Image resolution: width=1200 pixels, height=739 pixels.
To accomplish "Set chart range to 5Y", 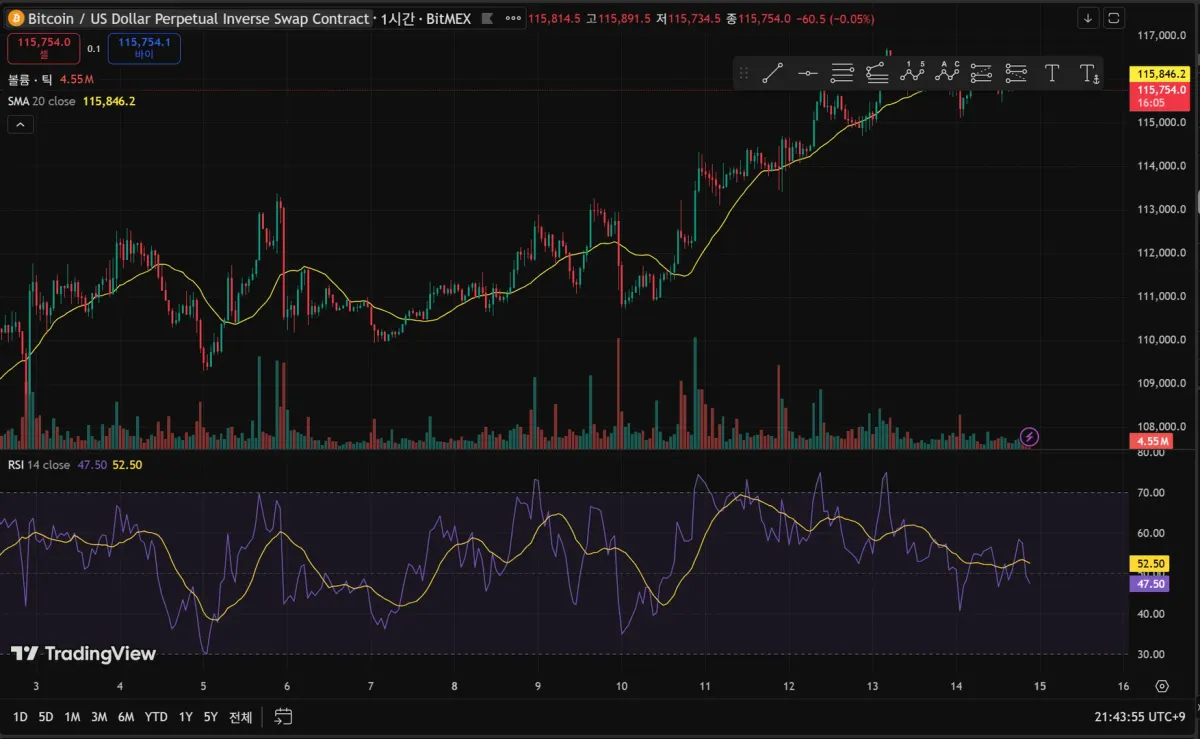I will pos(211,717).
